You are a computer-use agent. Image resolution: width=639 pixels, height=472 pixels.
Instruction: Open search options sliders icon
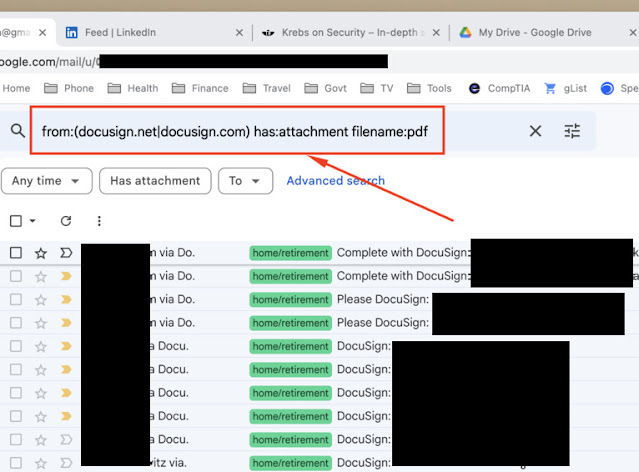point(572,131)
